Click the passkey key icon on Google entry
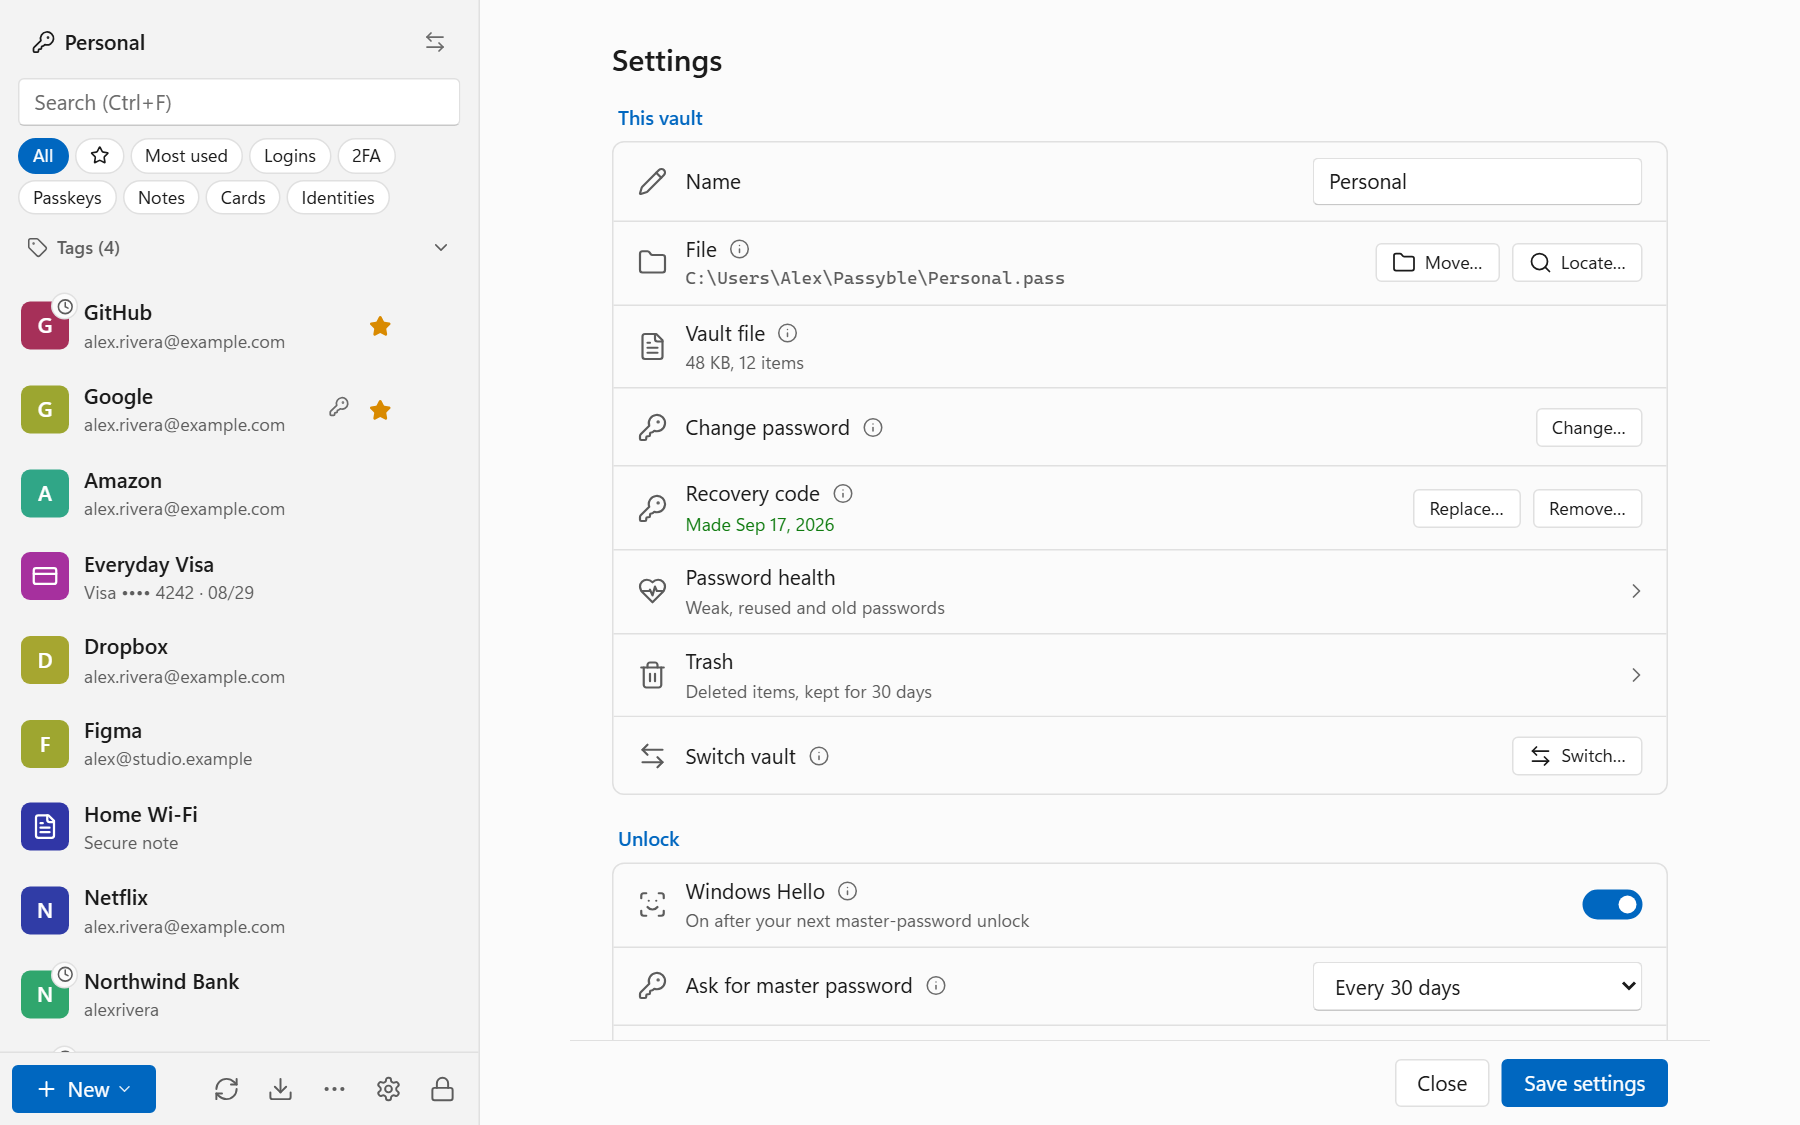Image resolution: width=1800 pixels, height=1125 pixels. click(x=339, y=407)
